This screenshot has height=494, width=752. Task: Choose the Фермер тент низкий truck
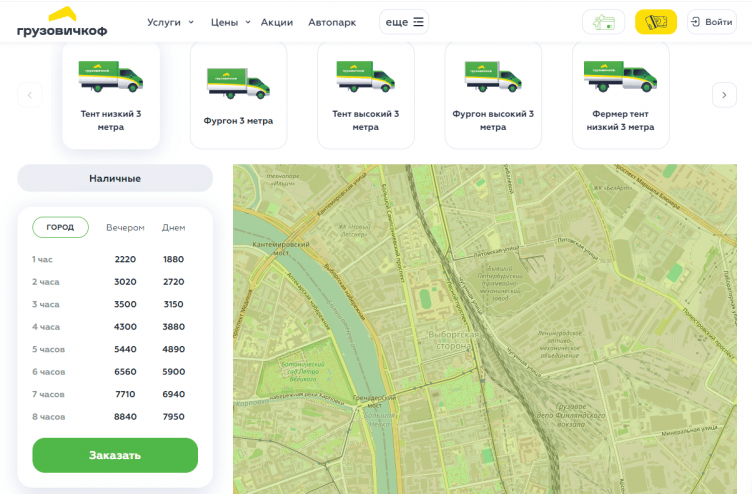[x=619, y=96]
